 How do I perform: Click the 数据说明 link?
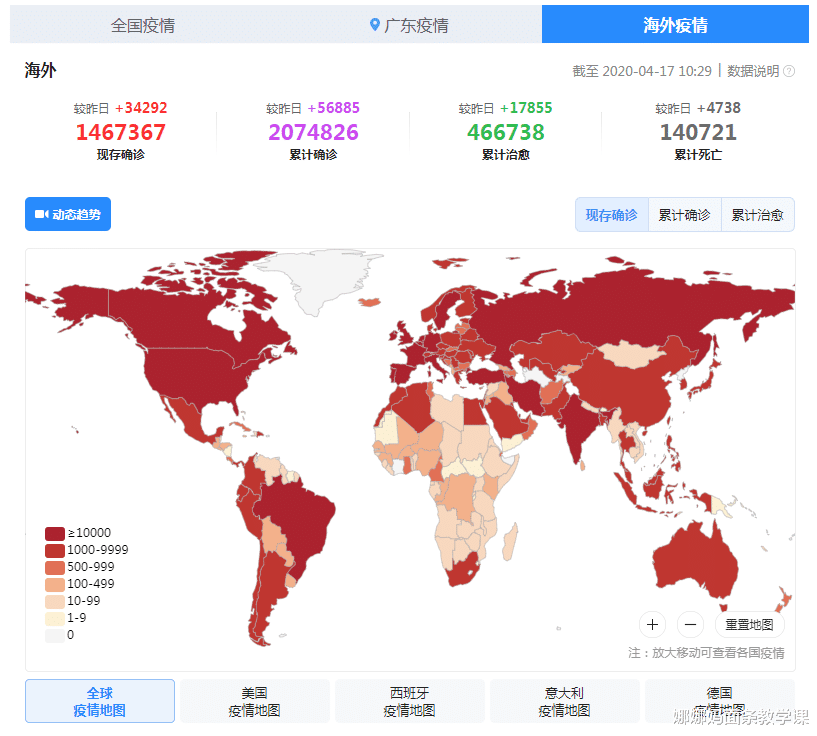coord(752,71)
